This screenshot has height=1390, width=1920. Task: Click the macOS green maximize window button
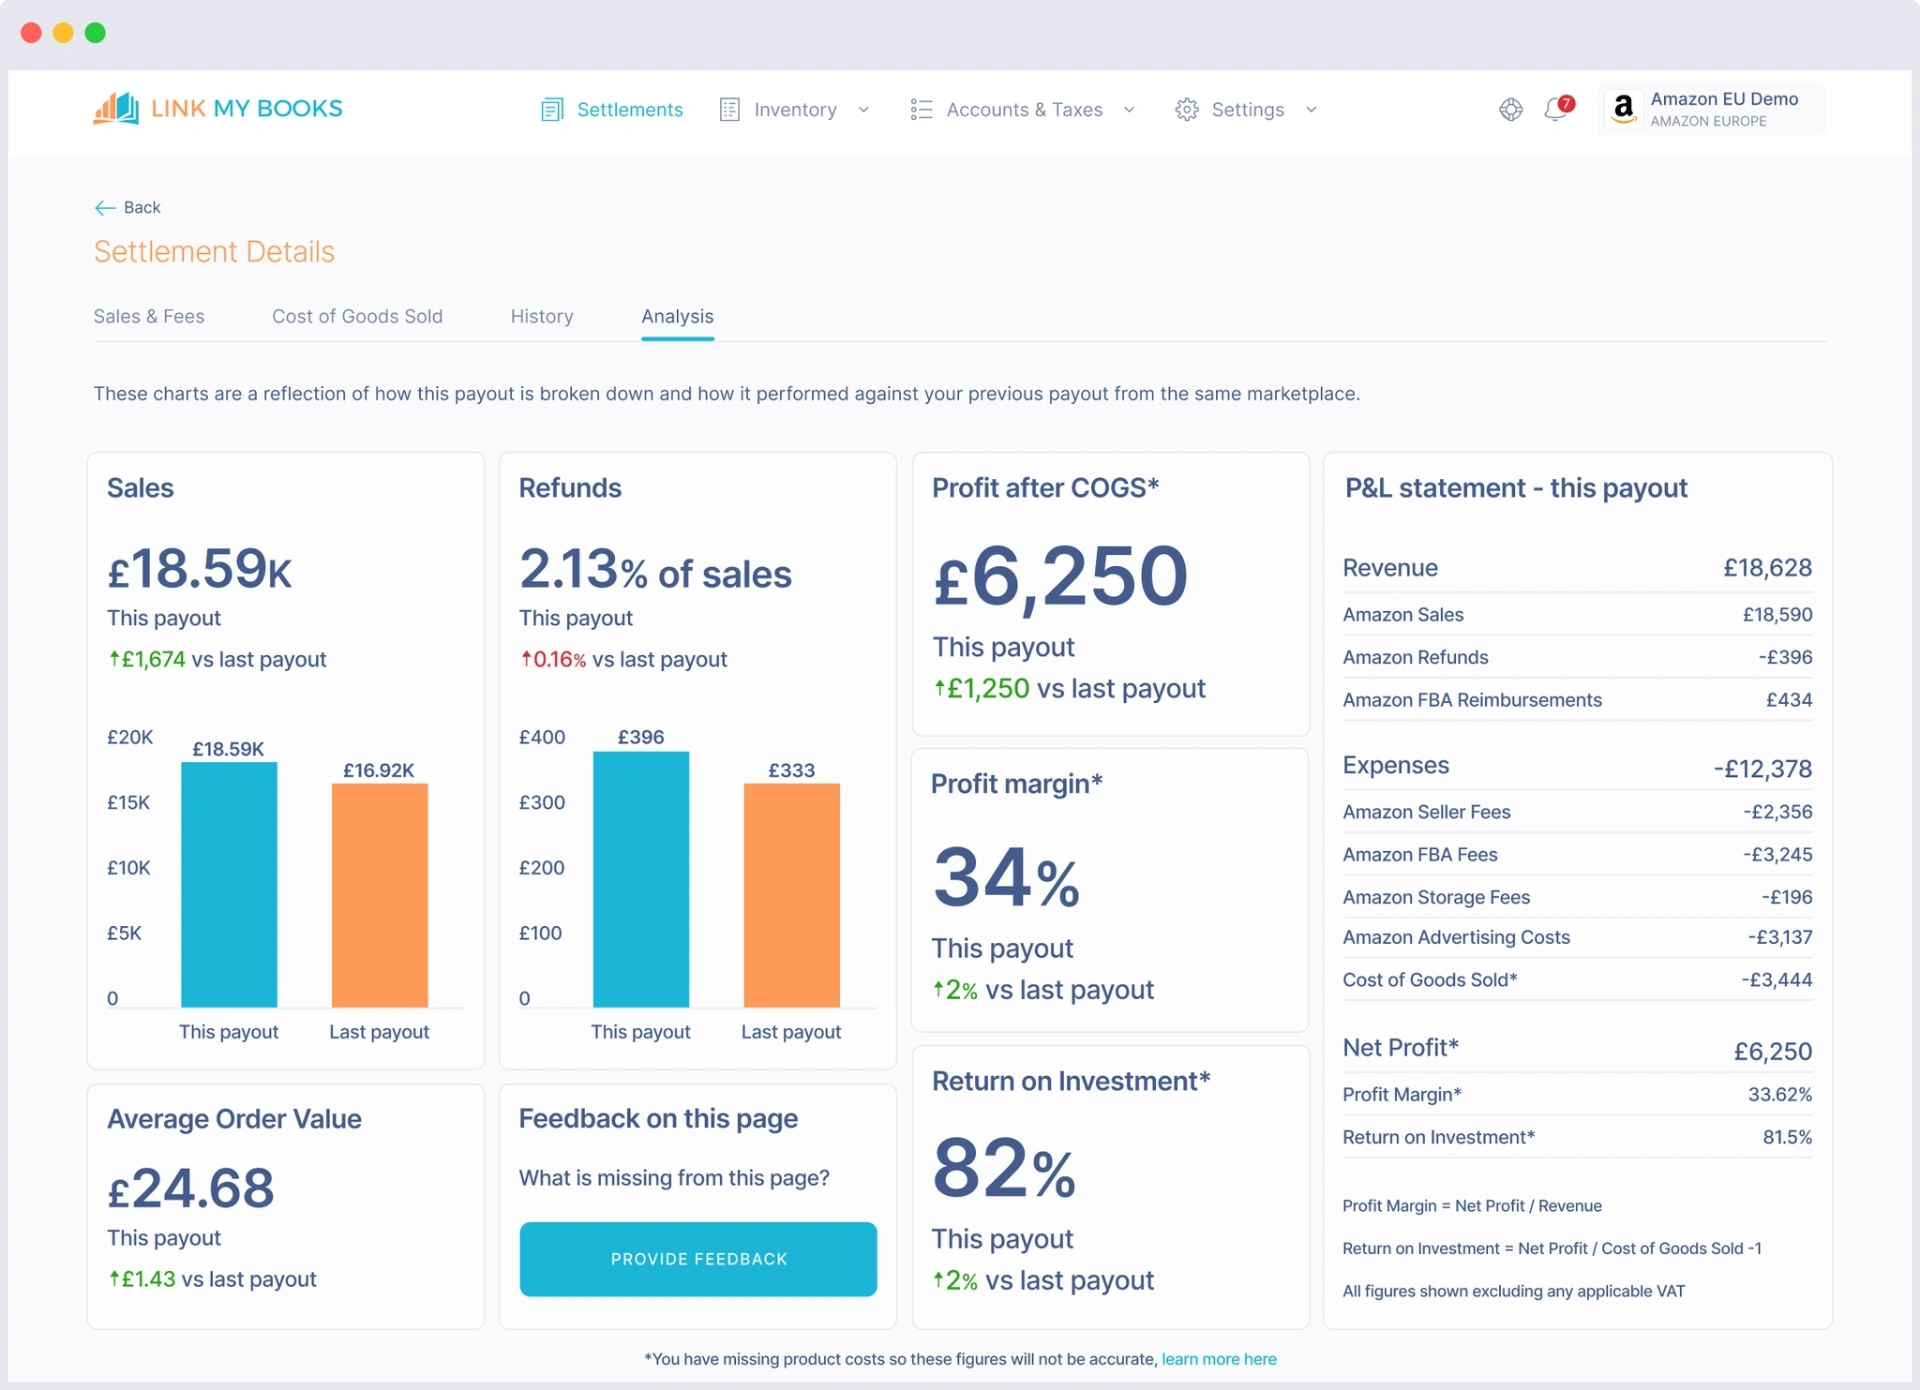(x=95, y=33)
